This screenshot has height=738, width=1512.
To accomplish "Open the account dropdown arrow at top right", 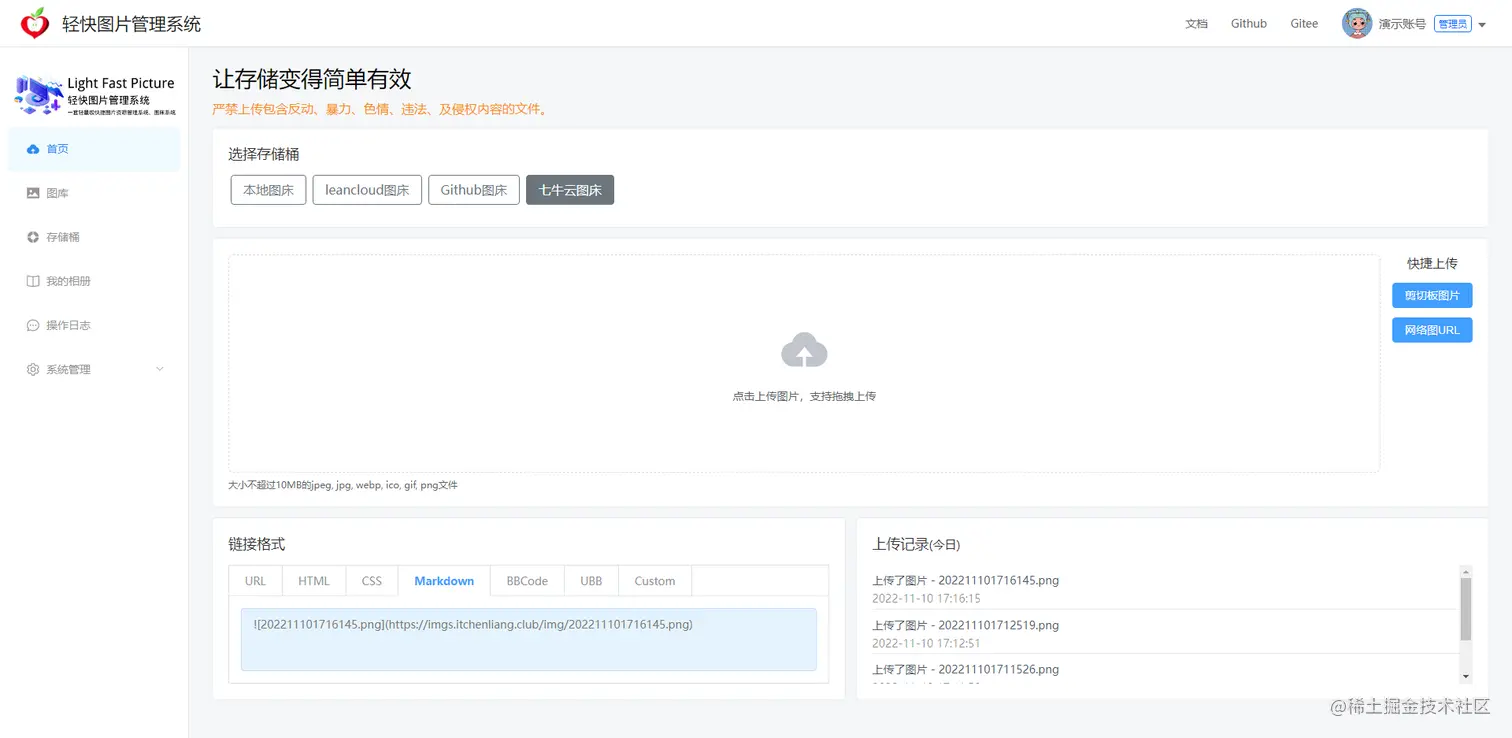I will pyautogui.click(x=1482, y=25).
